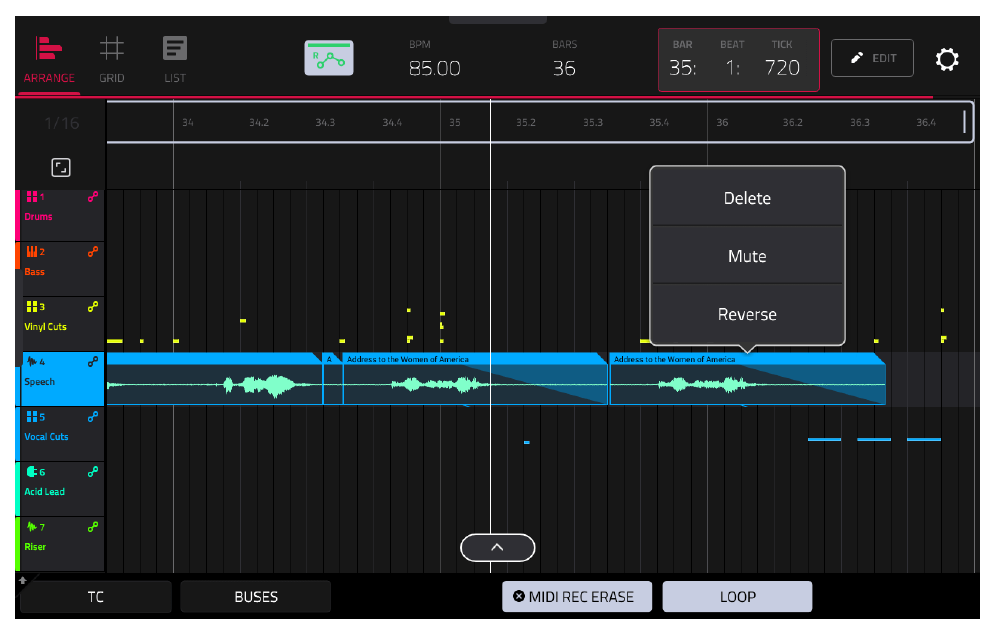Click the 34.3 ruler marker
This screenshot has height=636, width=996.
tap(325, 123)
